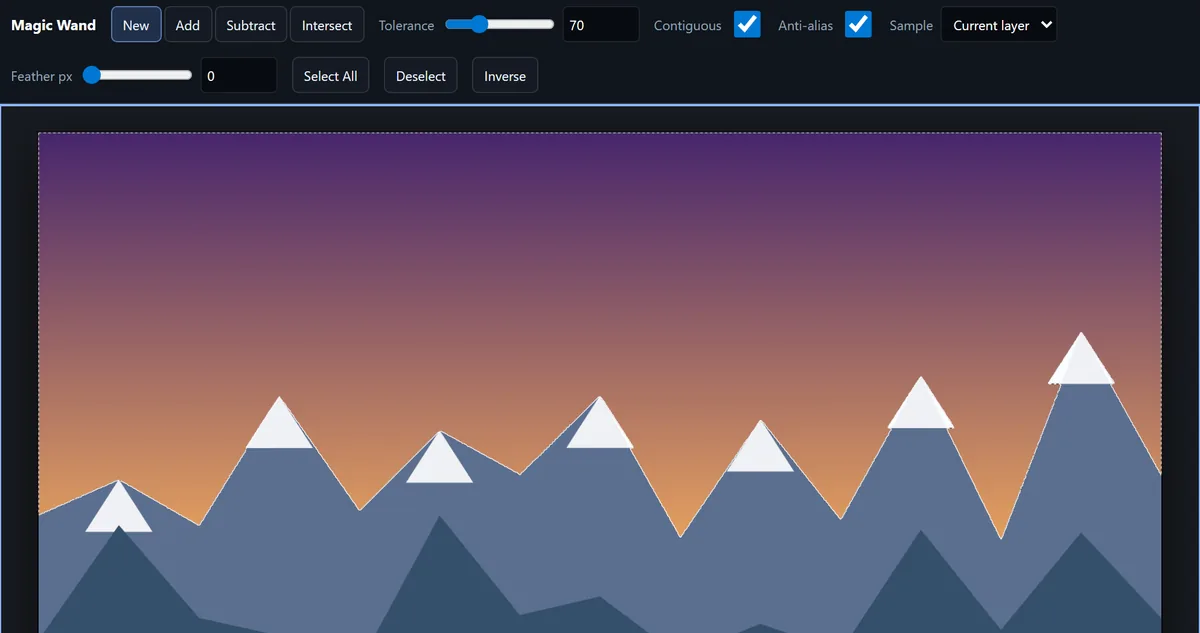
Task: Activate Intersect selection mode
Action: pos(327,25)
